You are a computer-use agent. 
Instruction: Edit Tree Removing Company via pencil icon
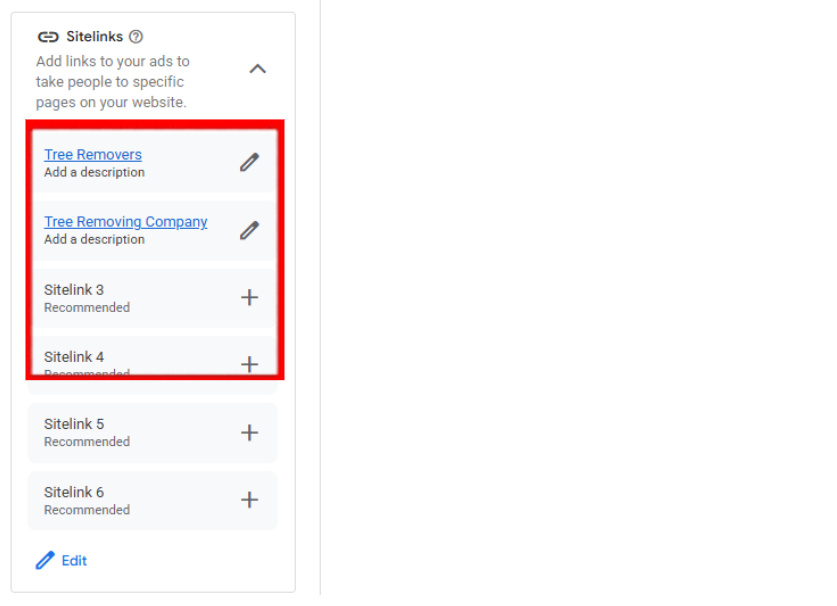249,230
